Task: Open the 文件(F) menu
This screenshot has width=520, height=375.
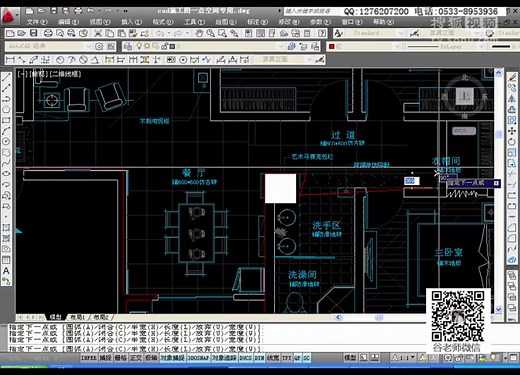Action: pos(37,22)
